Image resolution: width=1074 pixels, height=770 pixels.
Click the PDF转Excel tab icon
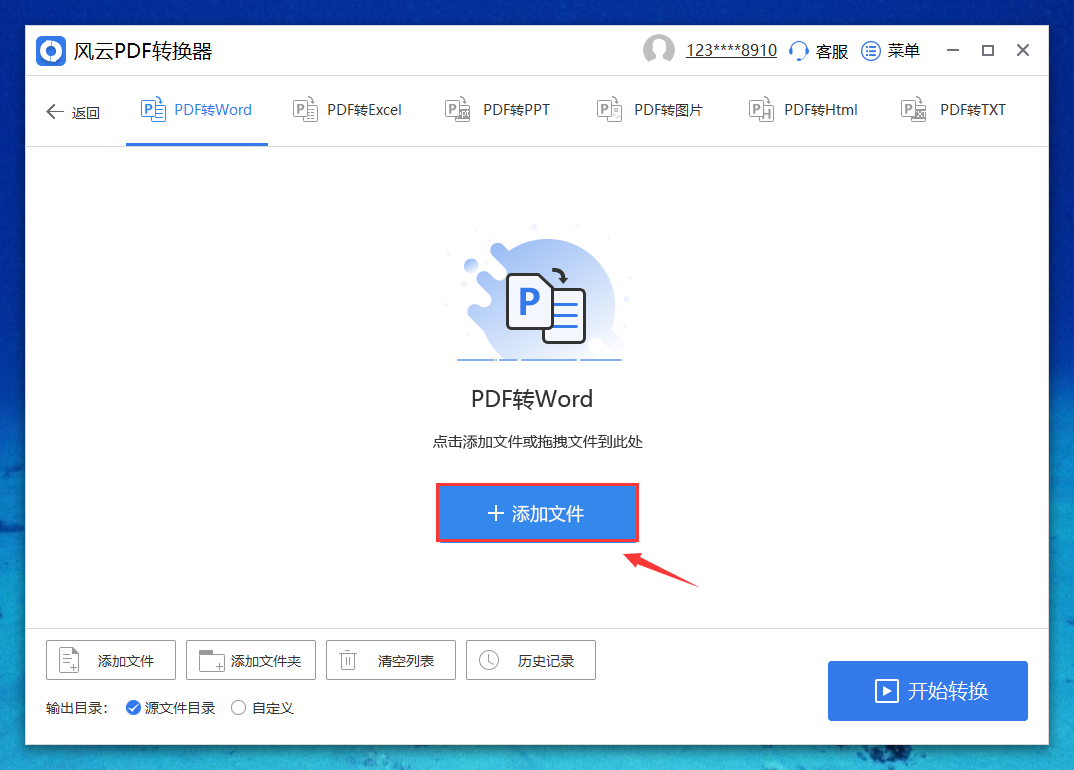pyautogui.click(x=305, y=110)
